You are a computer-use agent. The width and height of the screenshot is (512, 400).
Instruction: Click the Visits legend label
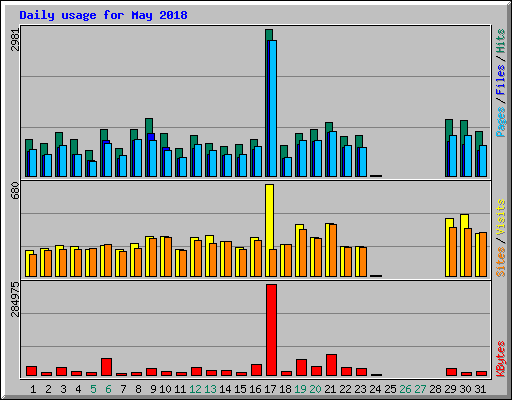501,218
